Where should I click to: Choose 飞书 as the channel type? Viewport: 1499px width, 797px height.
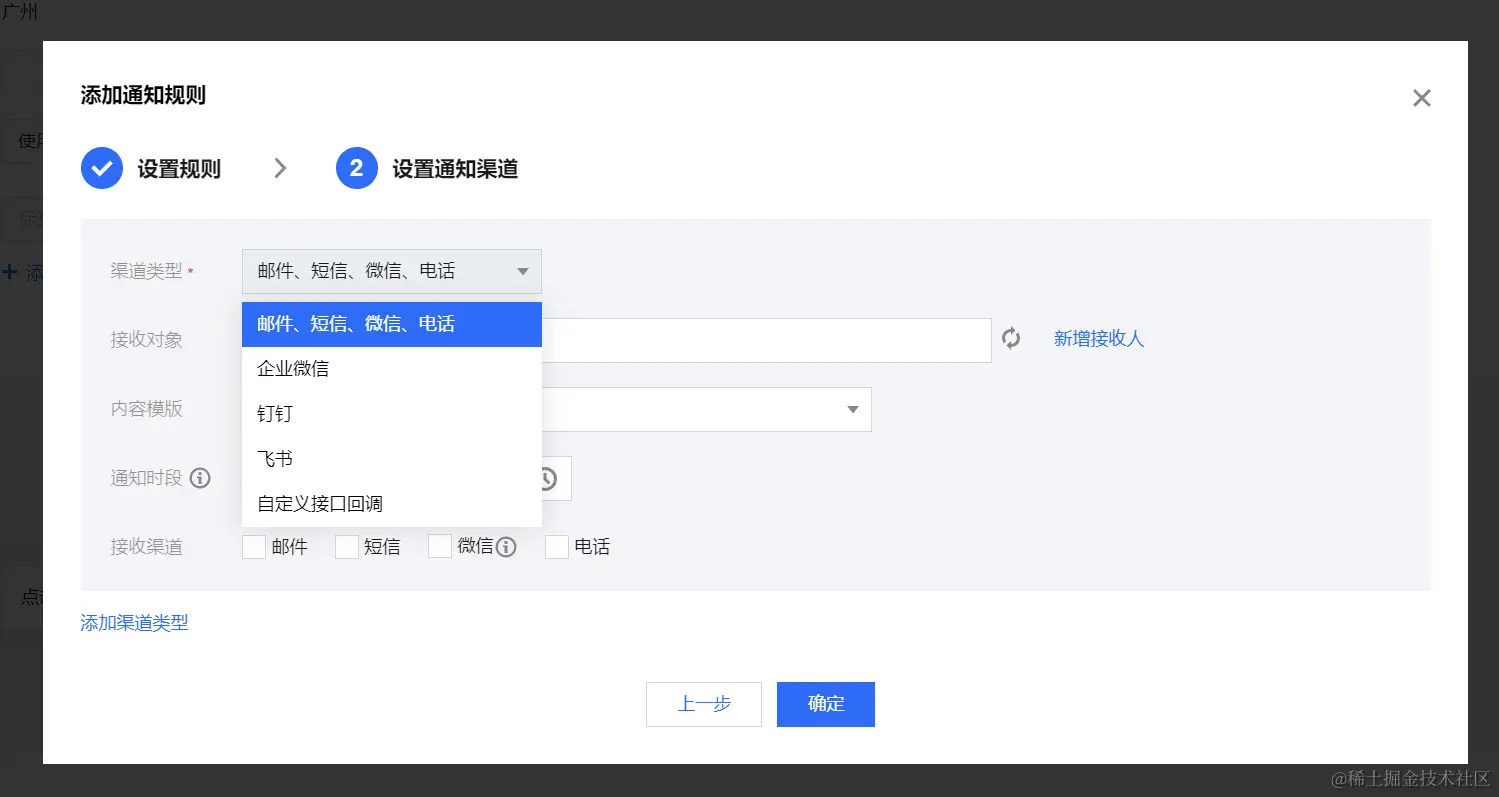pyautogui.click(x=274, y=458)
